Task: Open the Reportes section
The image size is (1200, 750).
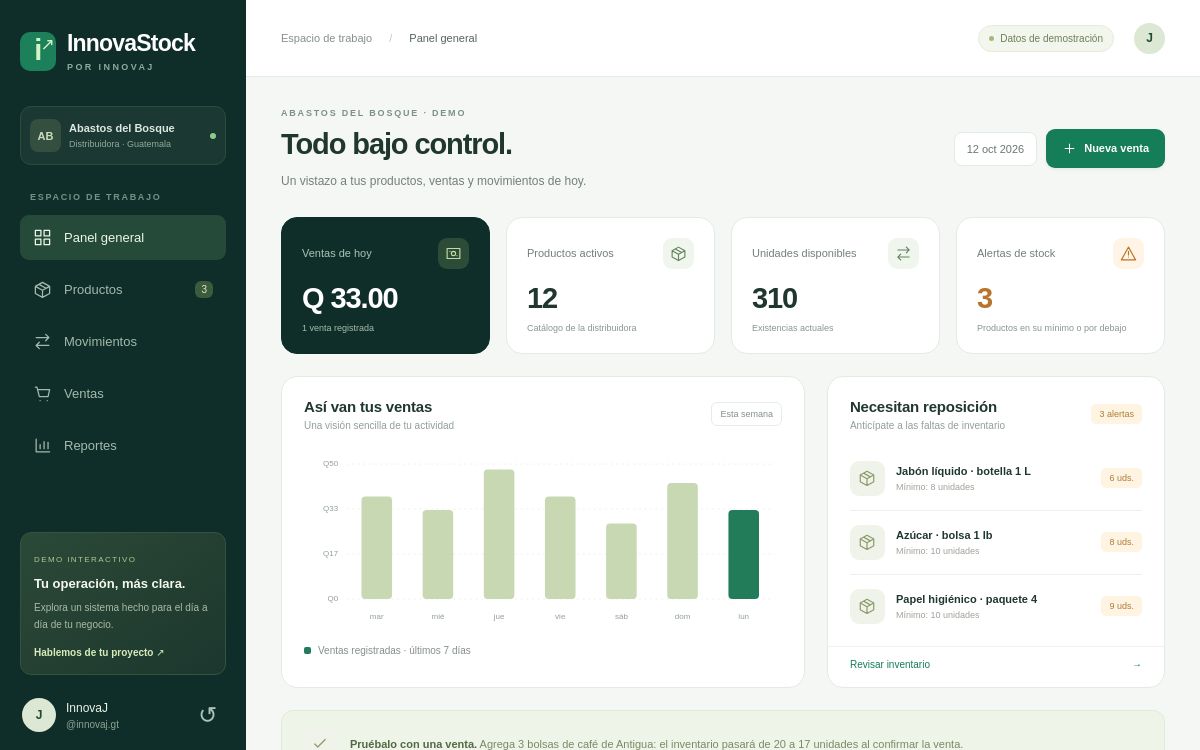Action: 123,445
